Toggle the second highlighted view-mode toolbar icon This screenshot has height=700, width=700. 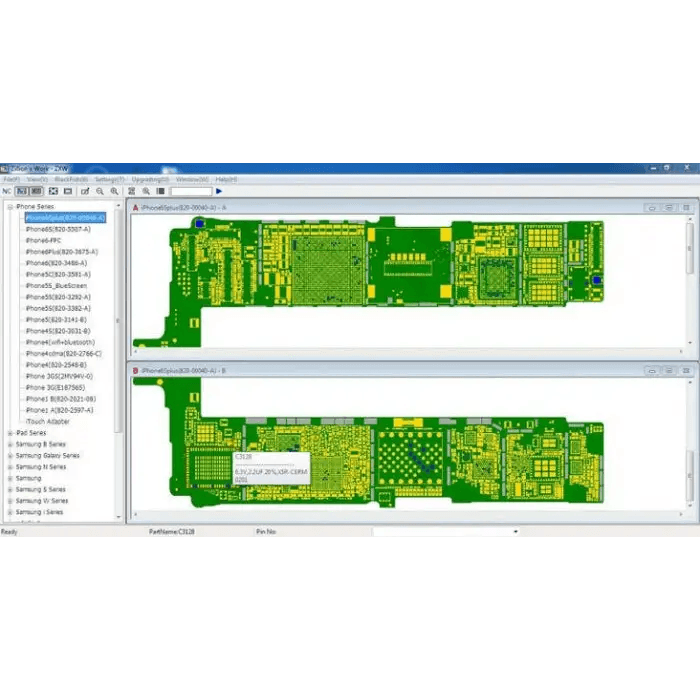(36, 191)
